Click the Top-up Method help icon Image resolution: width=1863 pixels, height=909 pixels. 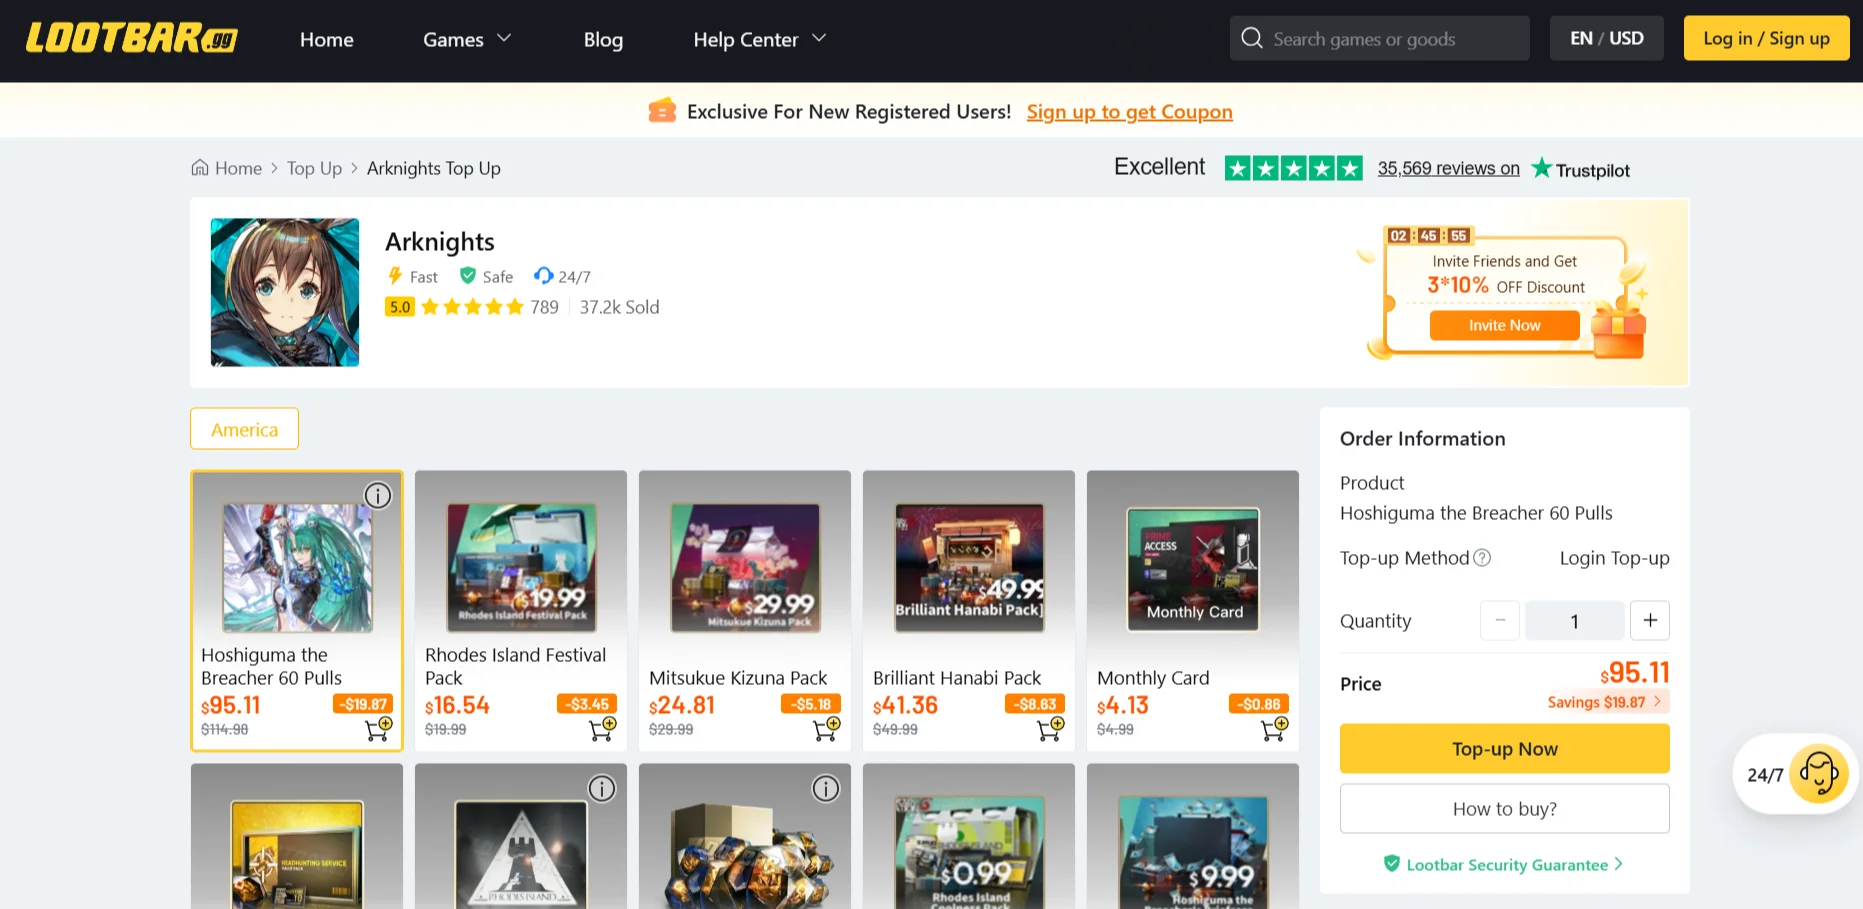[x=1482, y=558]
